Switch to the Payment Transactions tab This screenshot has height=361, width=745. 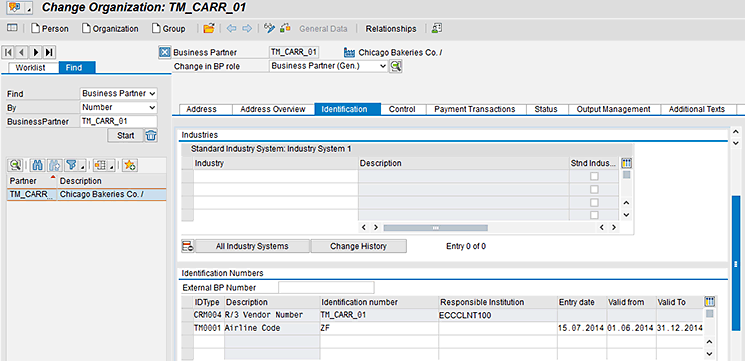tap(474, 109)
